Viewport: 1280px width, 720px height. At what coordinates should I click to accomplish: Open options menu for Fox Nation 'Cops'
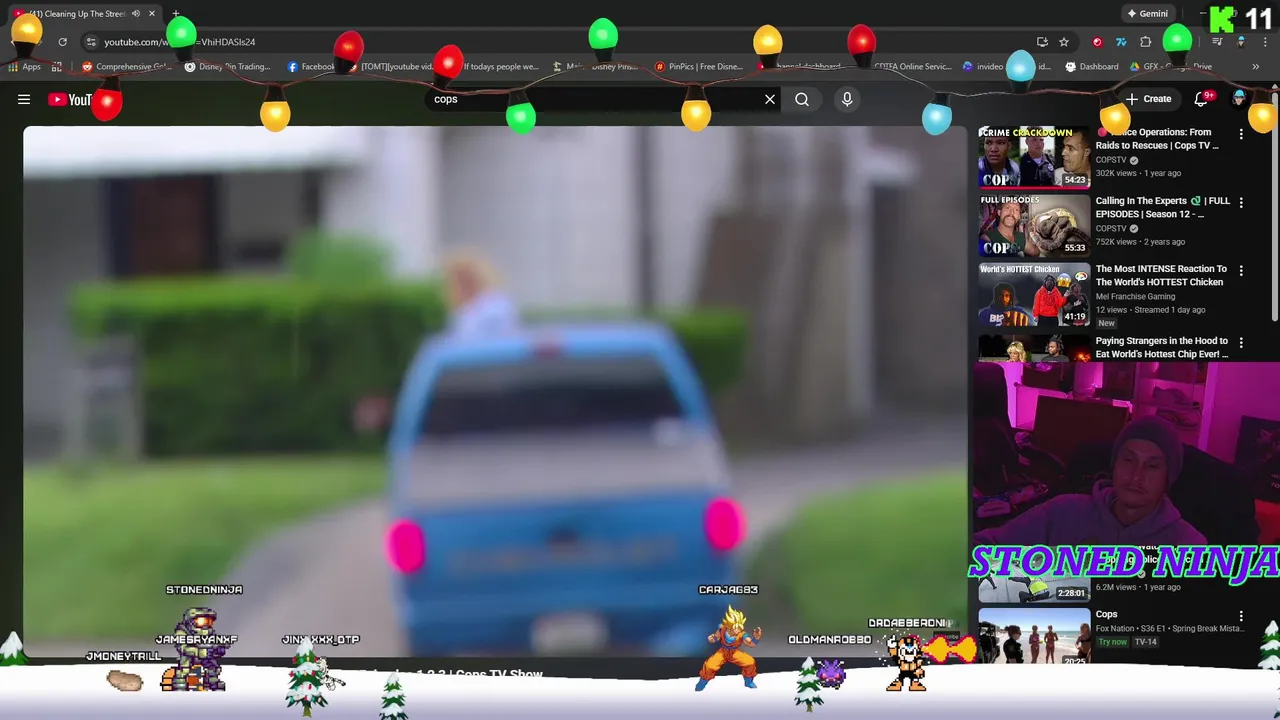click(1241, 616)
